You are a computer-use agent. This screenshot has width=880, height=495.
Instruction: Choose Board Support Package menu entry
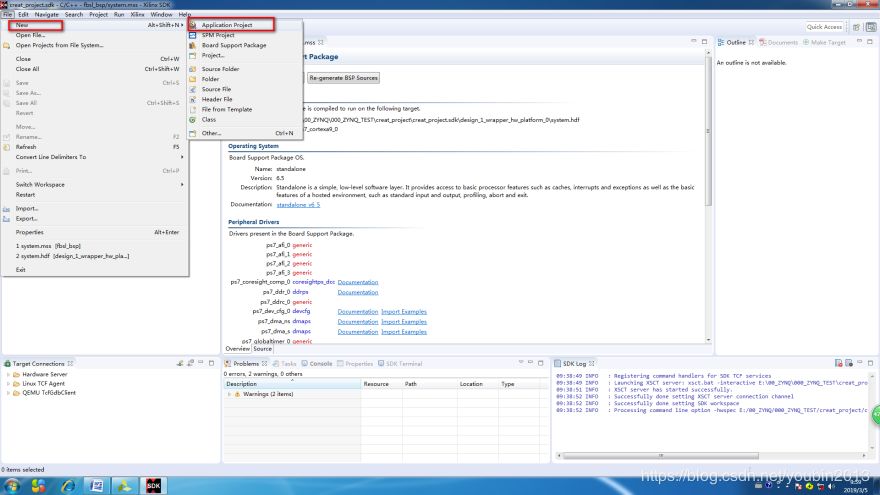[234, 45]
